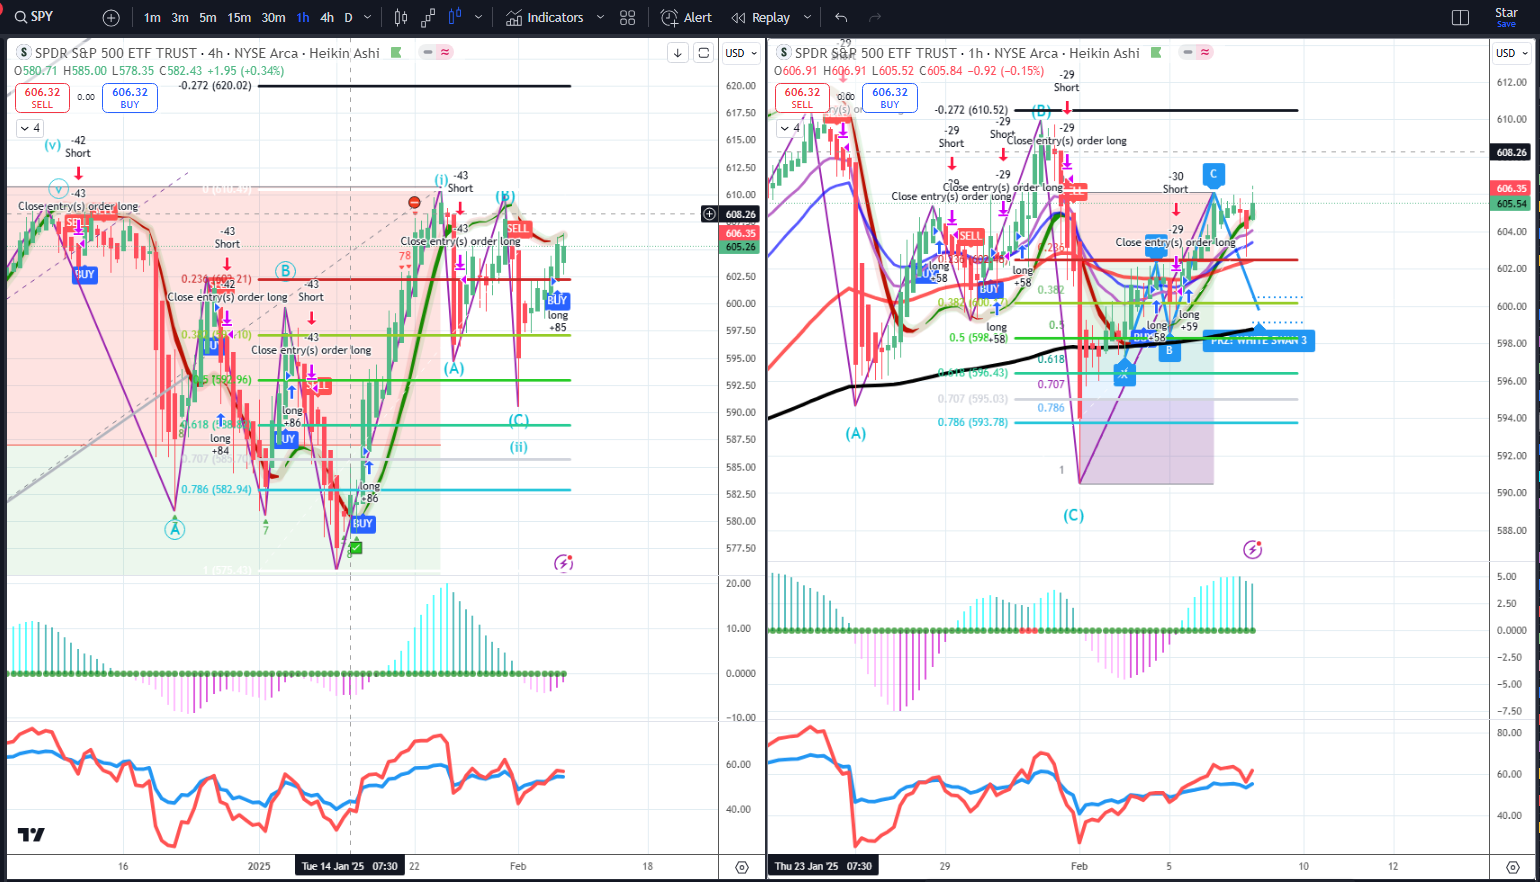
Task: Select the Heikin Ashi candles style icon
Action: click(x=456, y=18)
